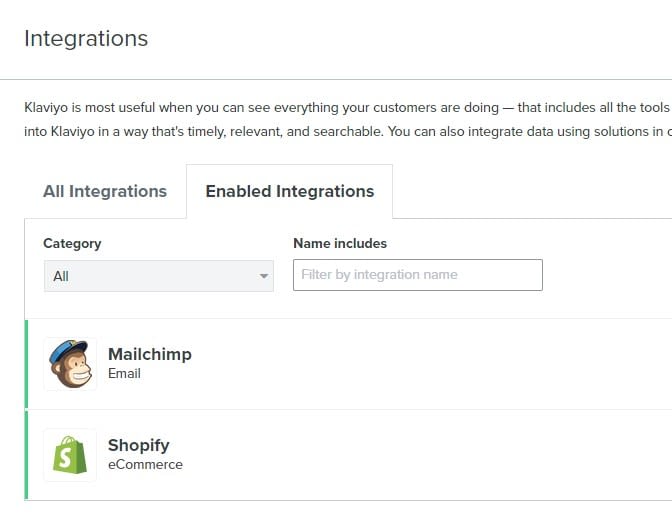Click the Category dropdown arrow caret

[x=264, y=276]
